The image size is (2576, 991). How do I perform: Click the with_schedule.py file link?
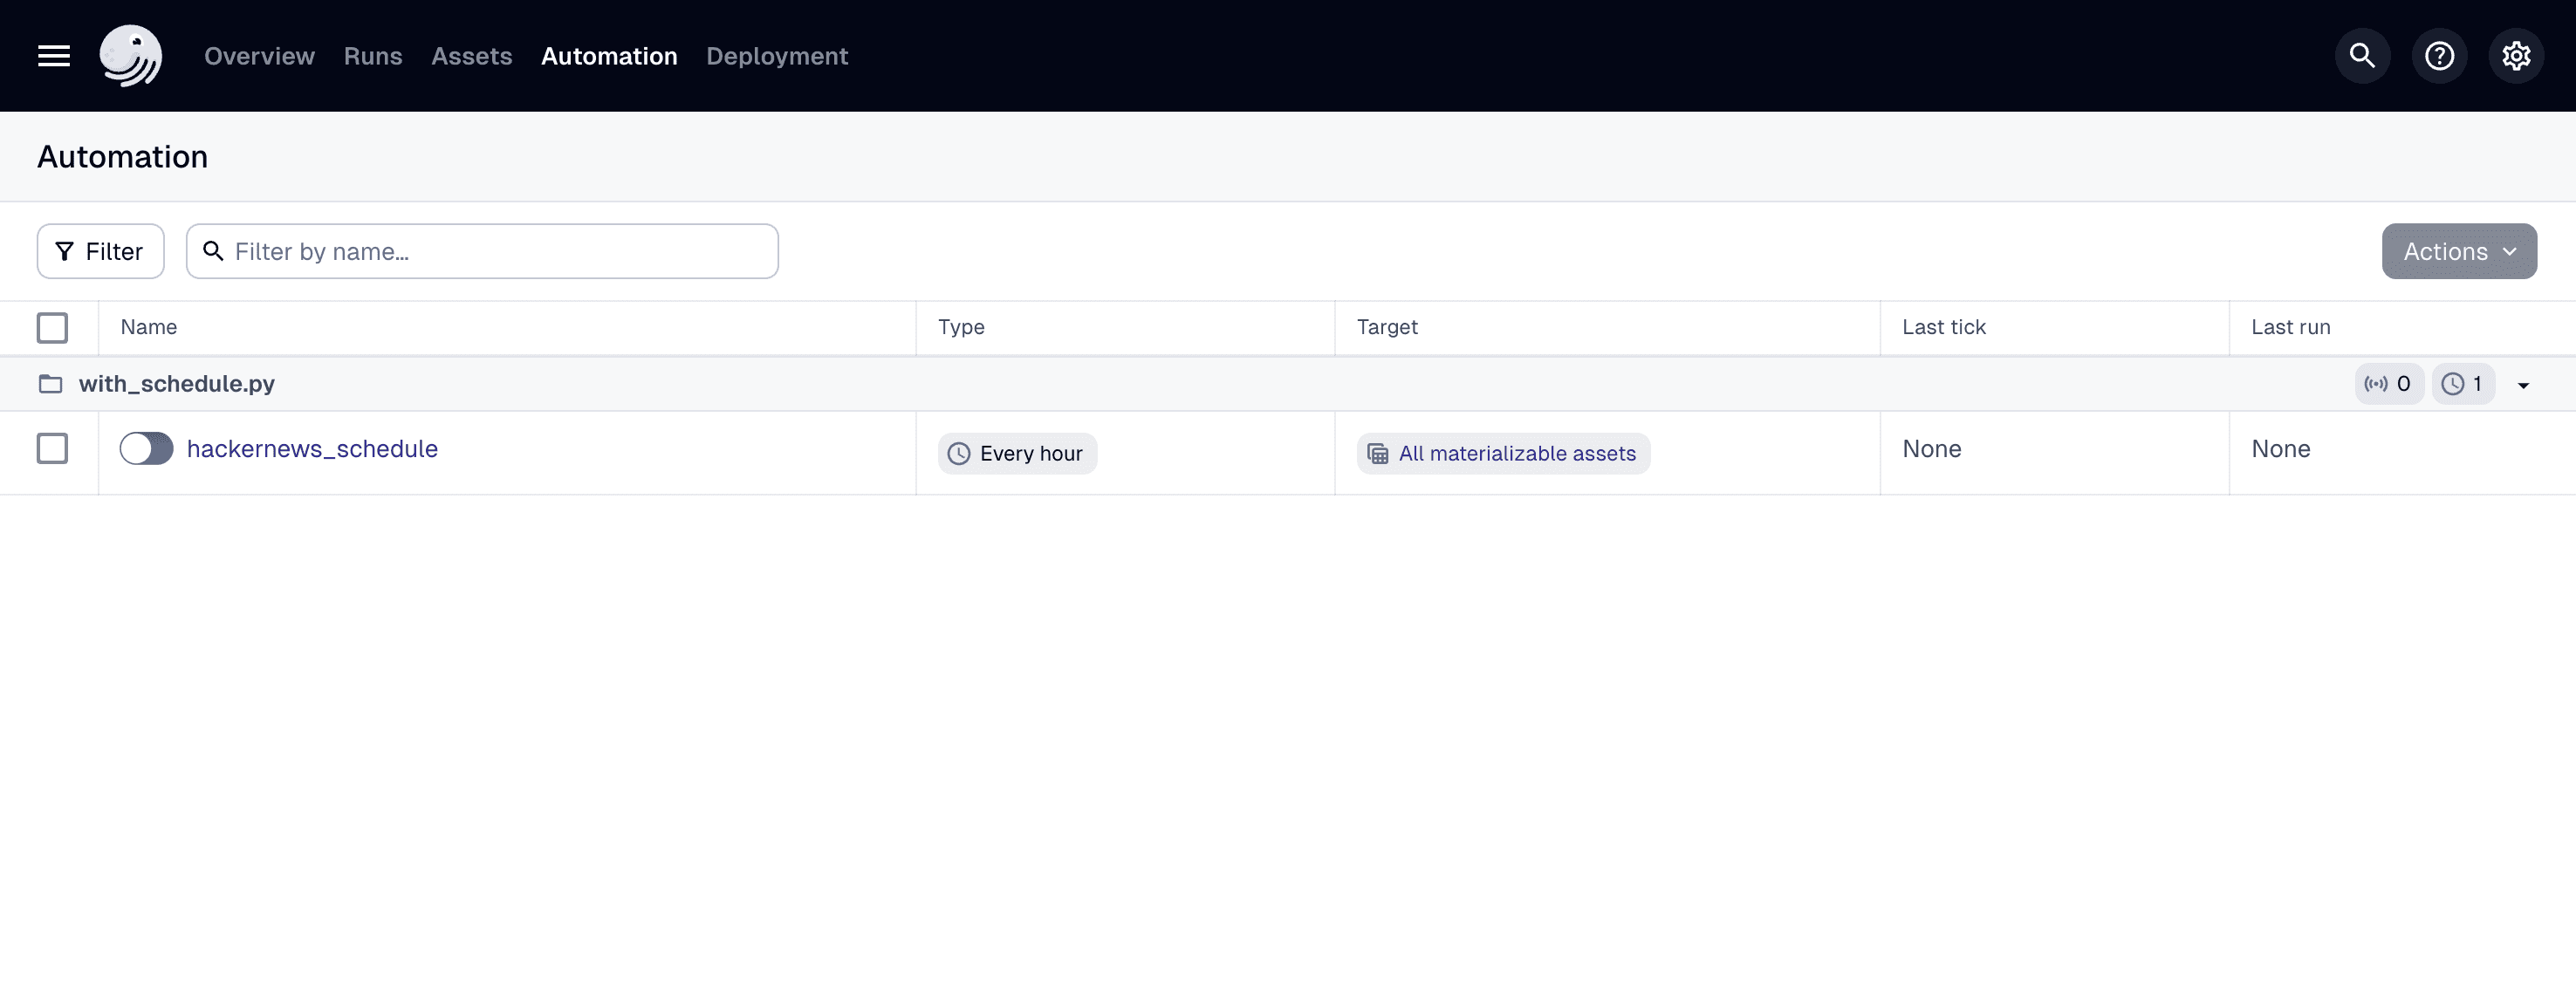point(175,383)
